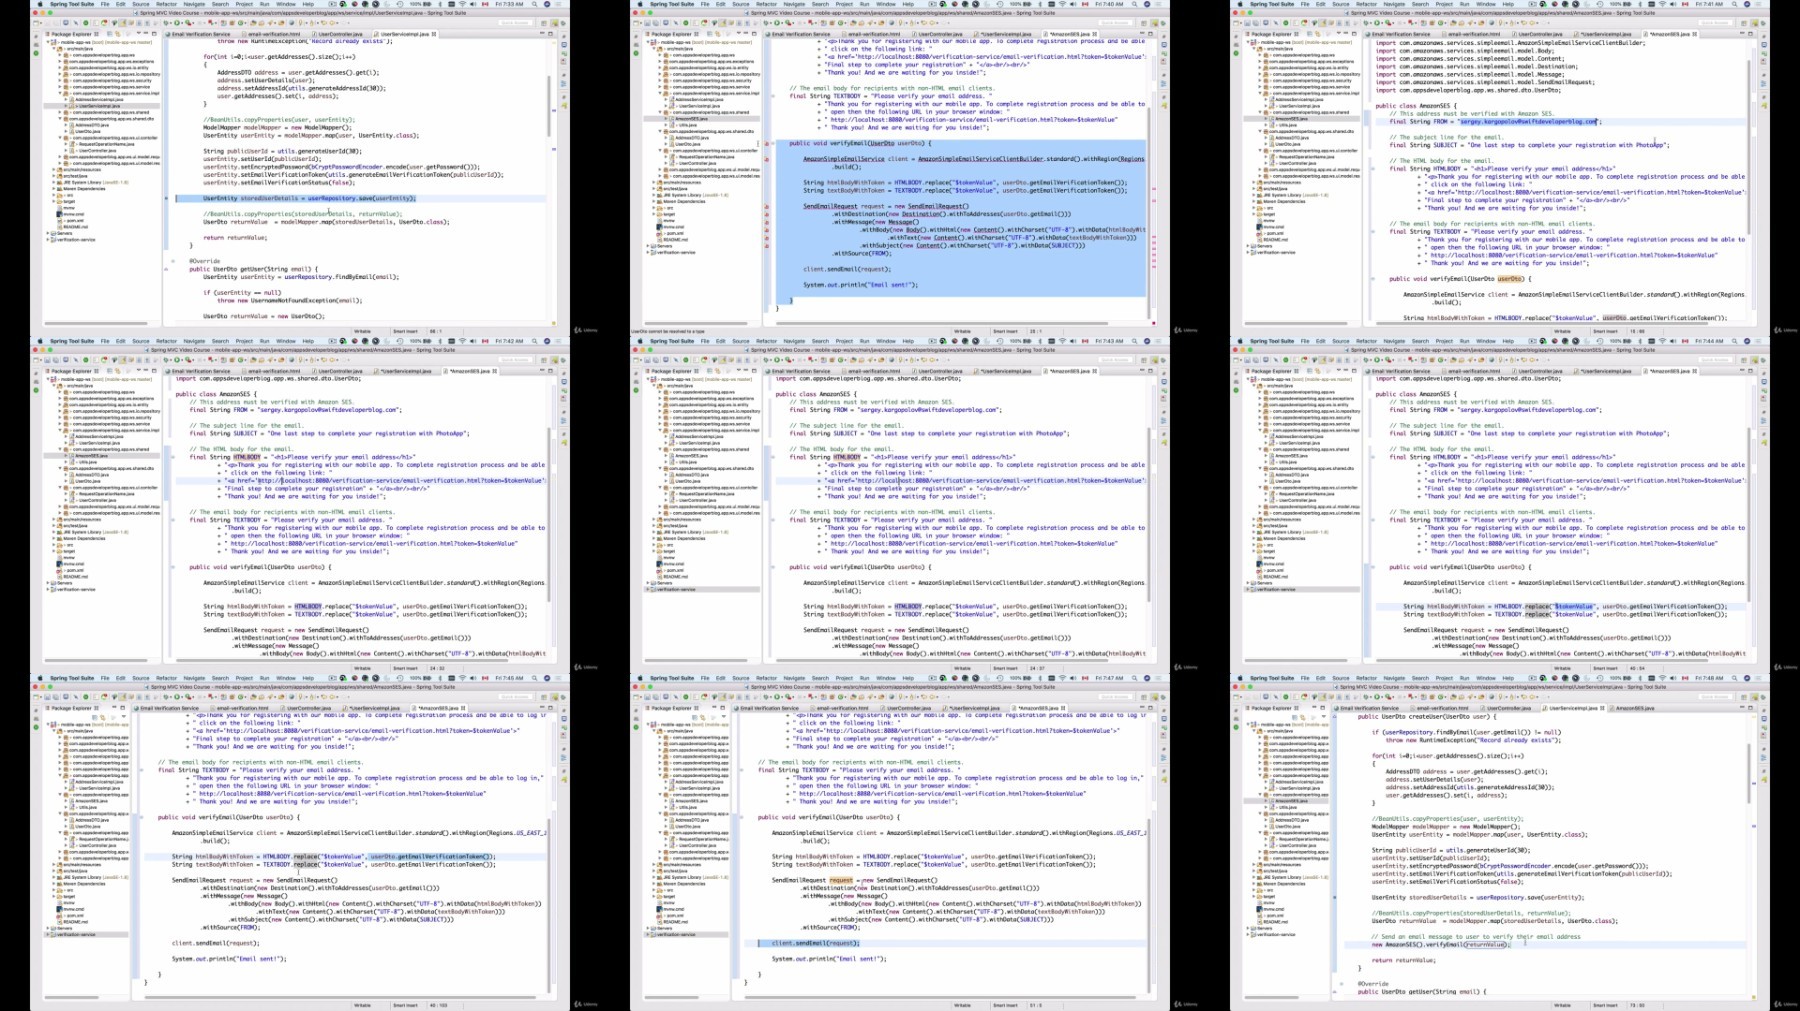Collapse verifyEmail method fold in 7:43 AM editor
Screen dimensions: 1800x1011
coord(773,567)
